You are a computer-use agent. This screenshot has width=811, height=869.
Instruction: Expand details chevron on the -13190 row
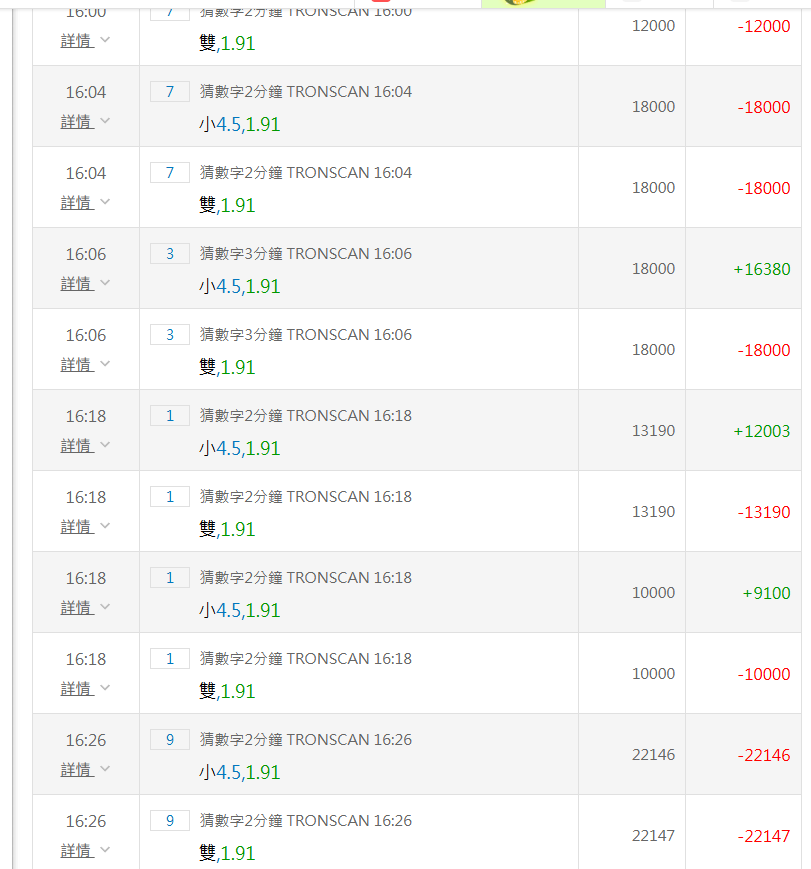tap(105, 526)
